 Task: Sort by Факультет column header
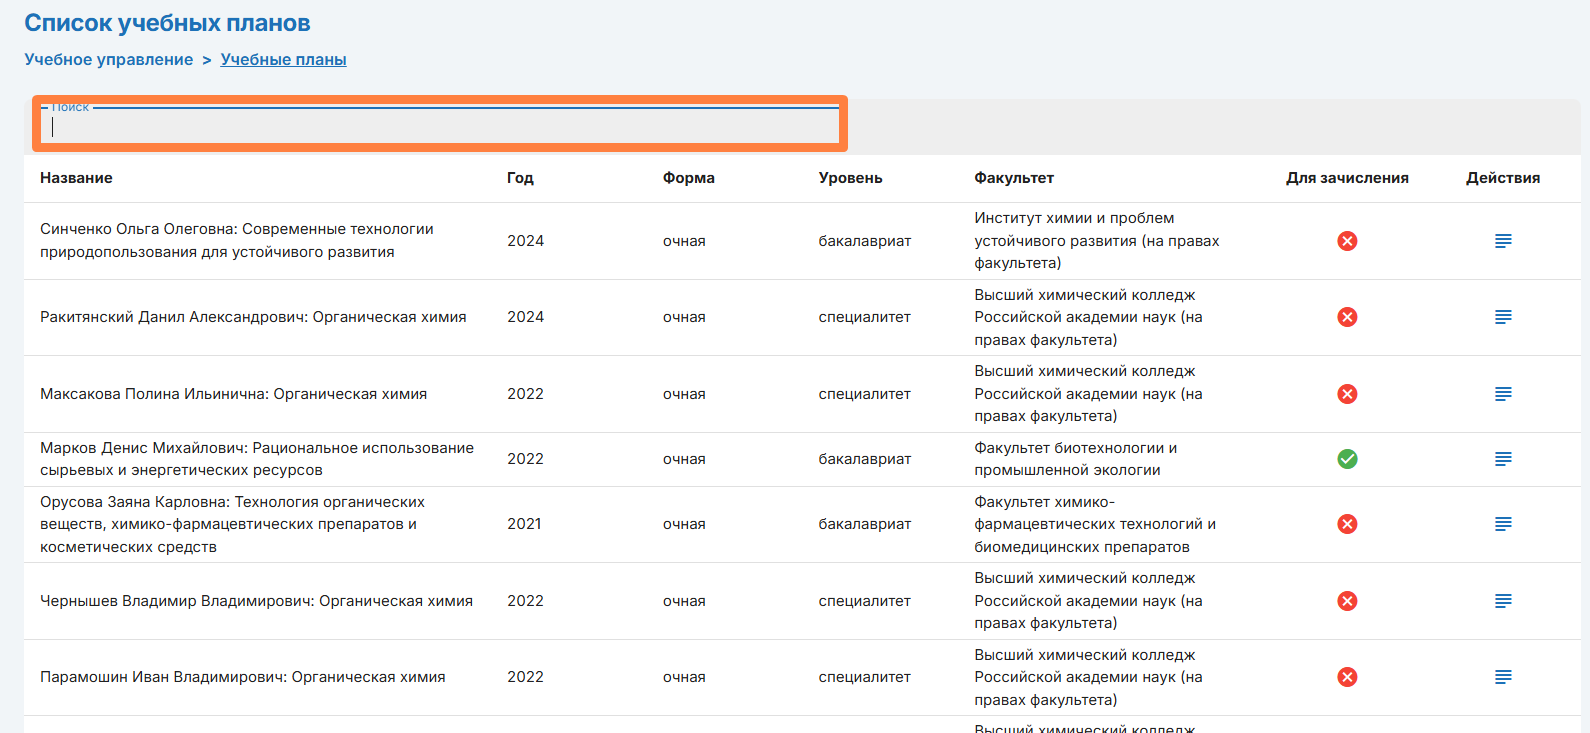1014,178
